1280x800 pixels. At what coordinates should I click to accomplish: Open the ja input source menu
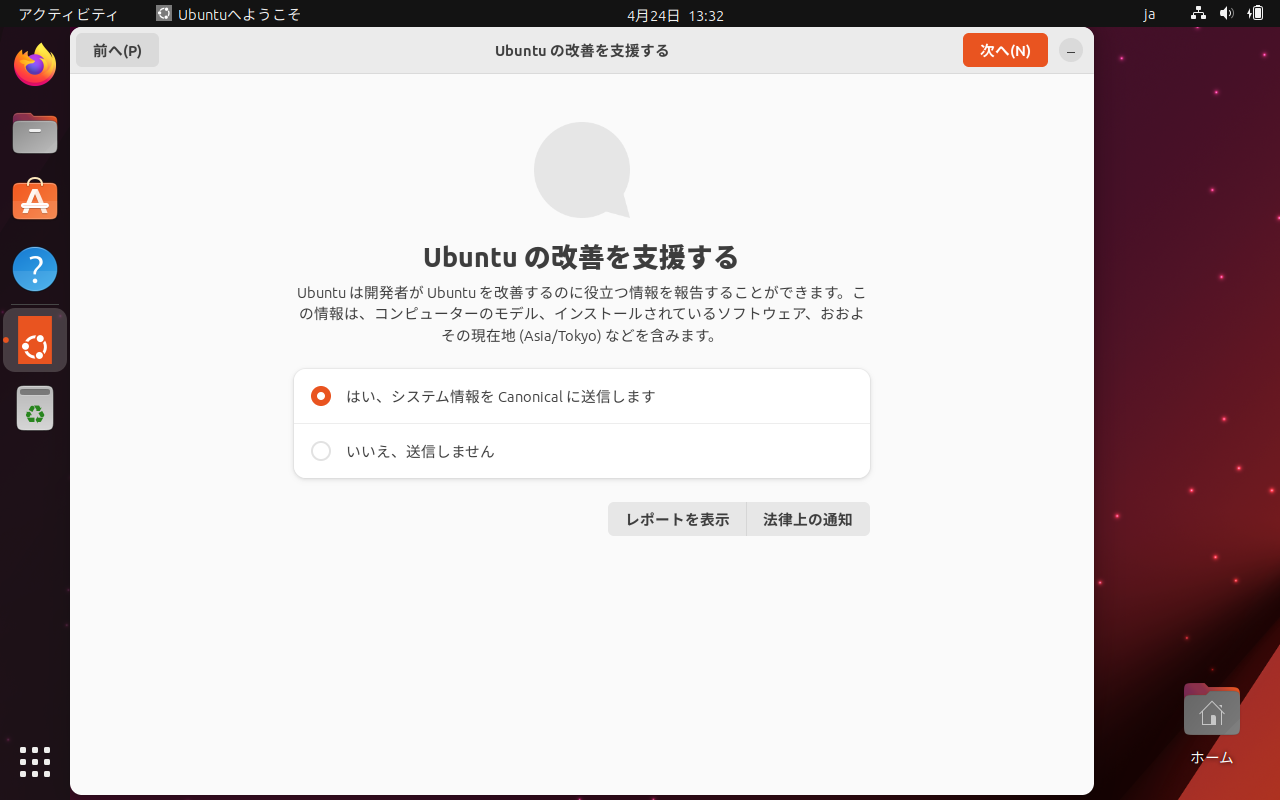1149,15
